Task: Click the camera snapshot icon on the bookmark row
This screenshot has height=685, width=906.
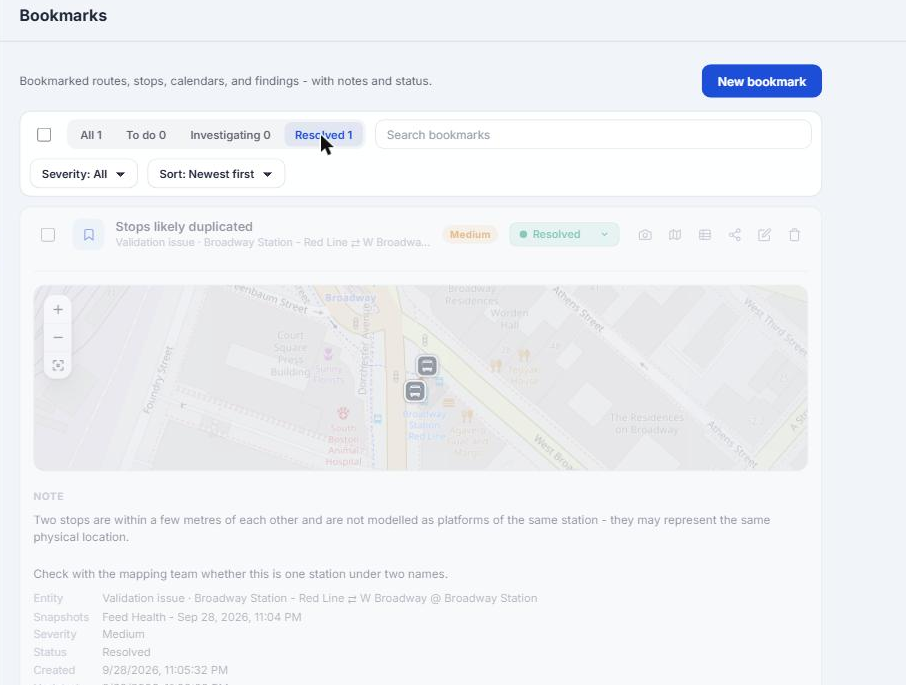Action: [x=645, y=235]
